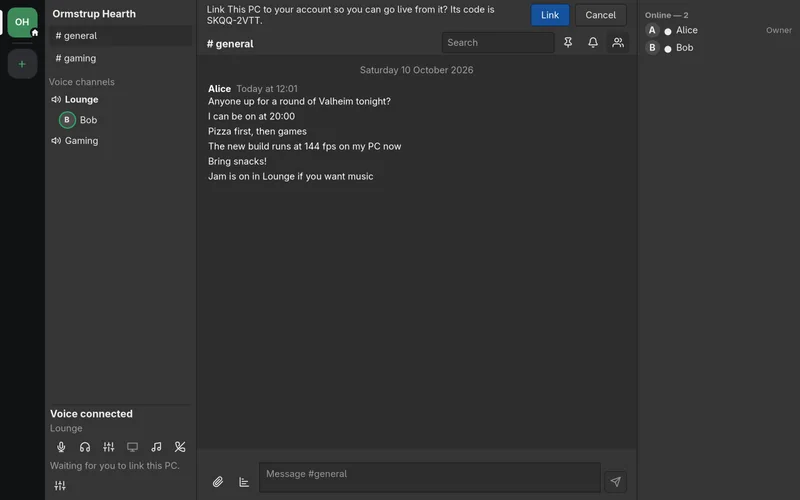Screen dimensions: 800x500
Task: Open the Ormstrup Hearth server name header
Action: [94, 14]
